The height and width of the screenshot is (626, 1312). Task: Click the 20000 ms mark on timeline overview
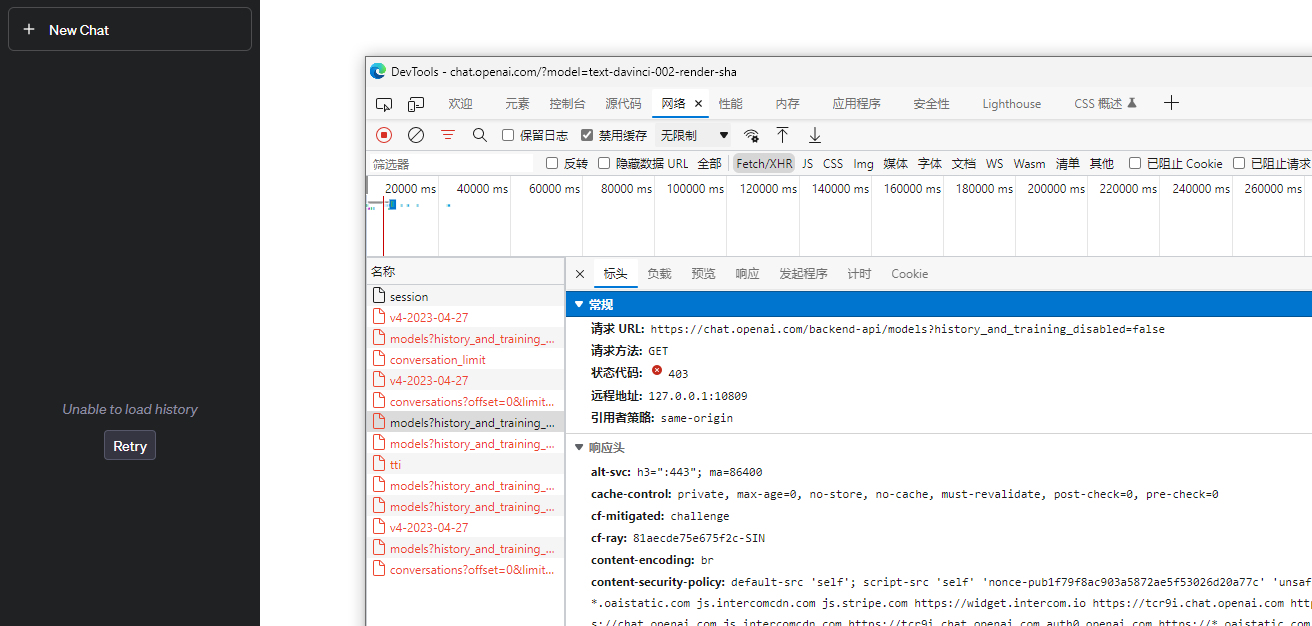tap(410, 189)
